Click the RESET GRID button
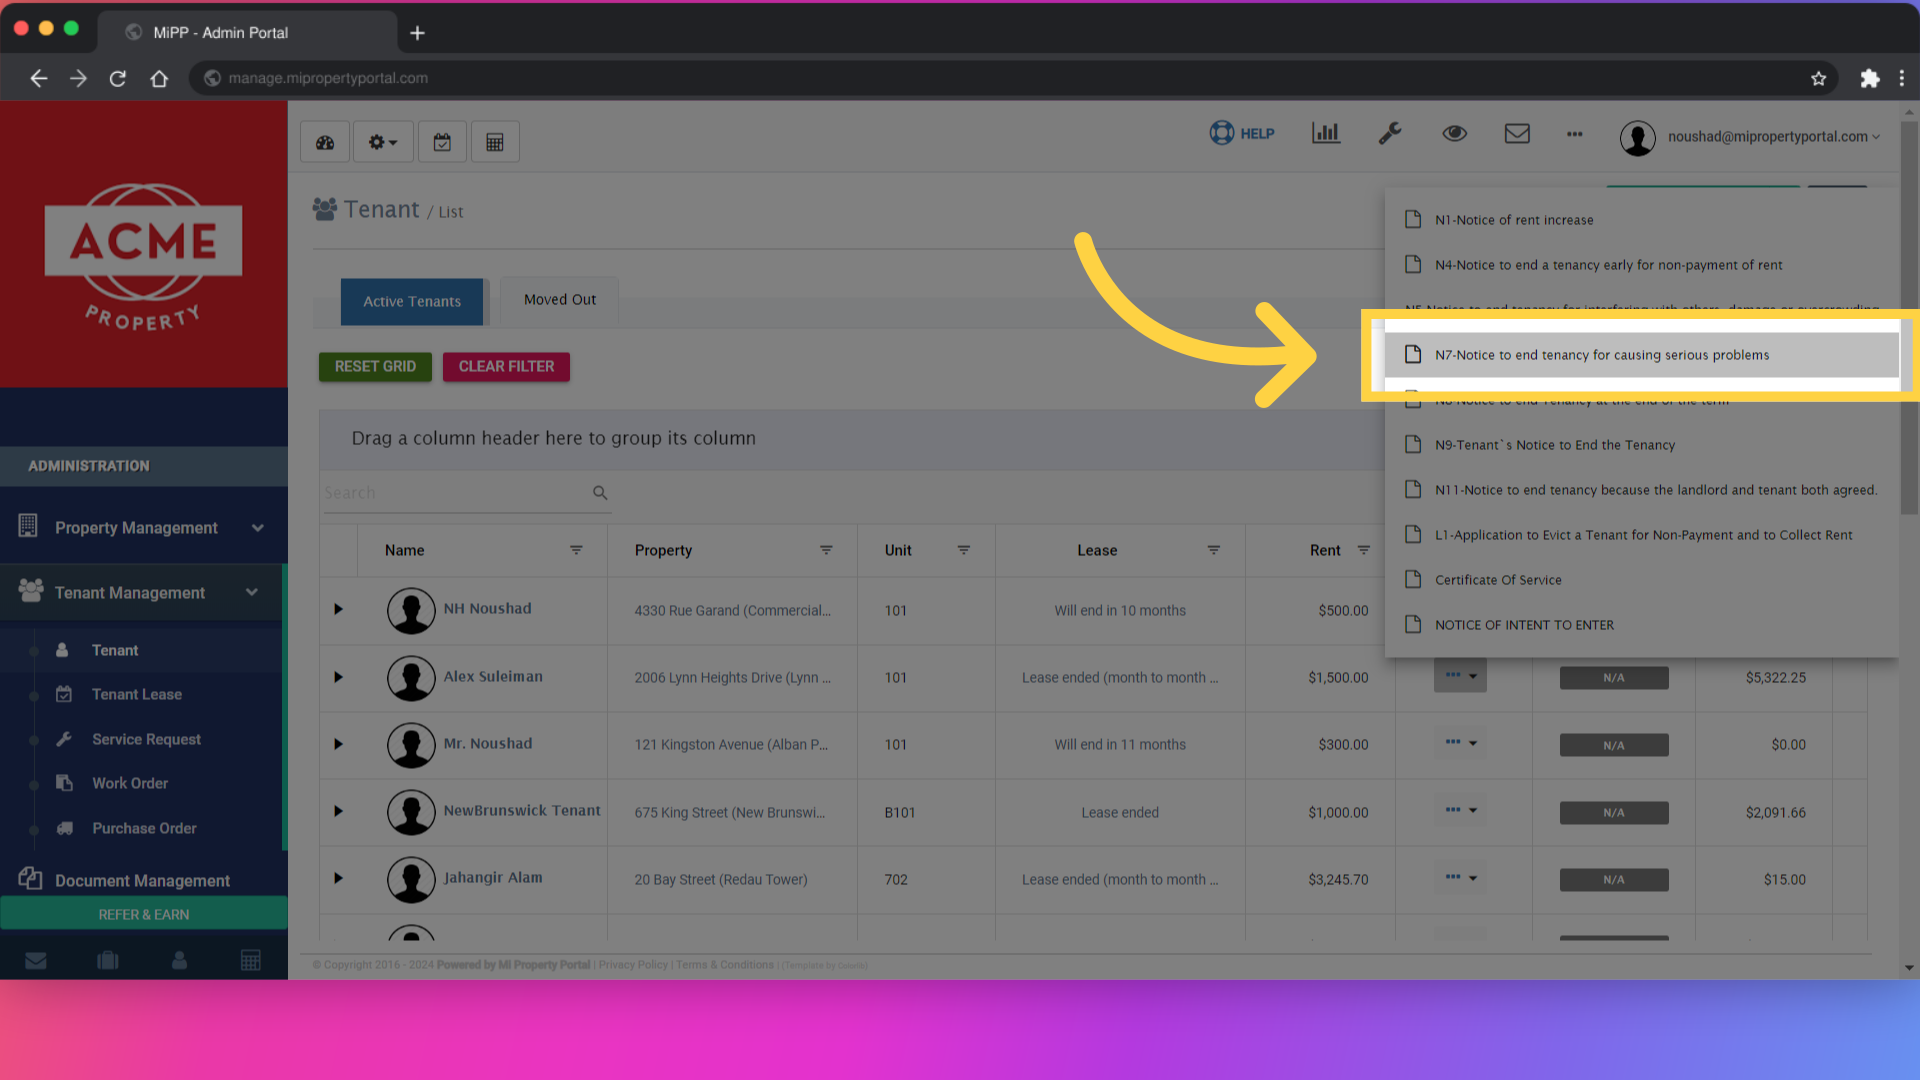 pos(375,366)
